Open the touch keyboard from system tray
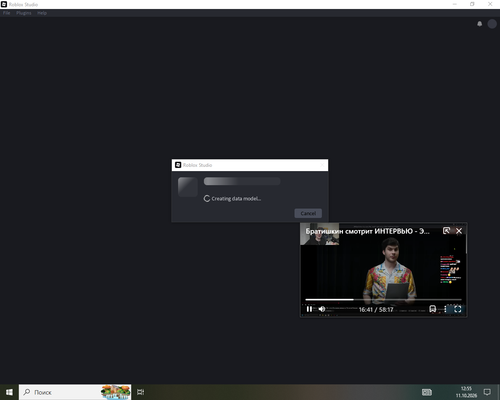The width and height of the screenshot is (500, 400). coord(427,392)
